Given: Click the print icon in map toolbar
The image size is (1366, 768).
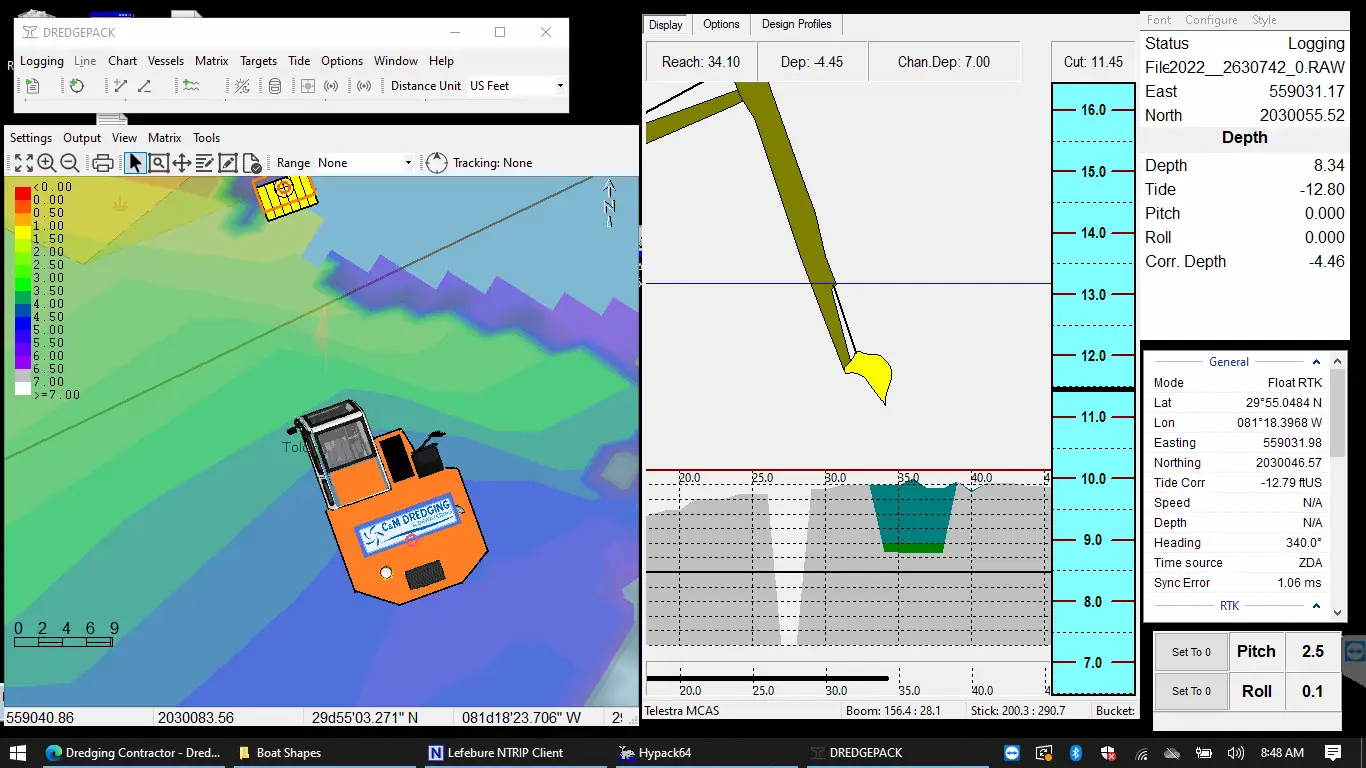Looking at the screenshot, I should pyautogui.click(x=102, y=163).
